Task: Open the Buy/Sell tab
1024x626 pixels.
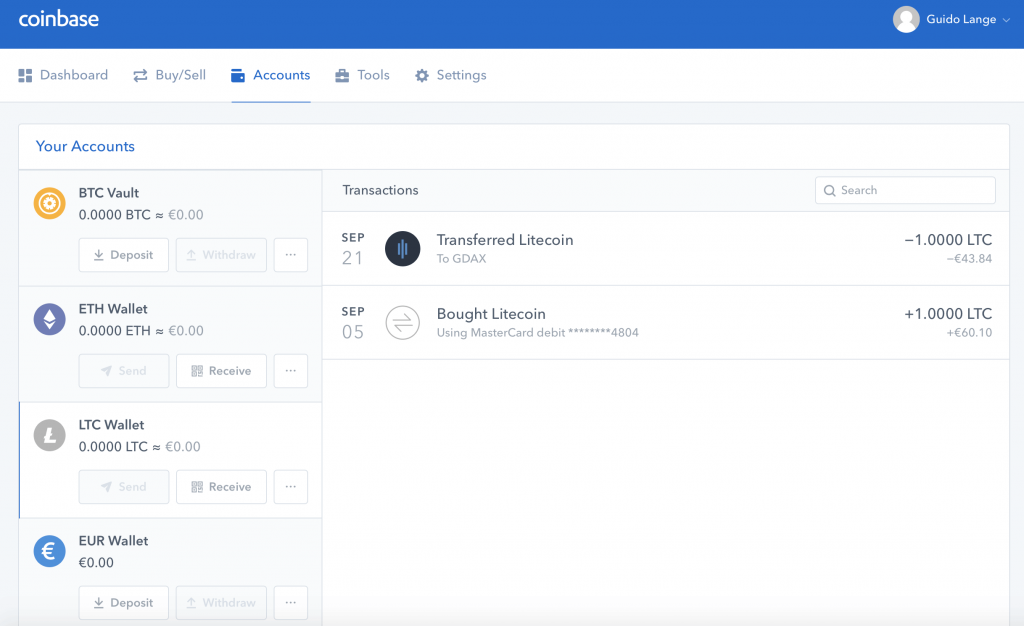Action: tap(169, 75)
